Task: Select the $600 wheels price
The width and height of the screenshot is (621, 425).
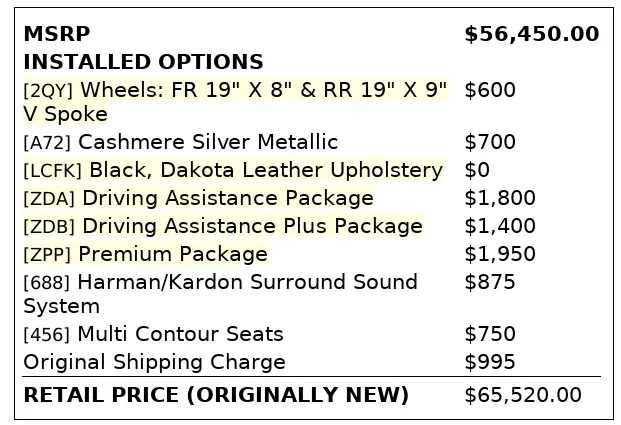Action: point(490,91)
